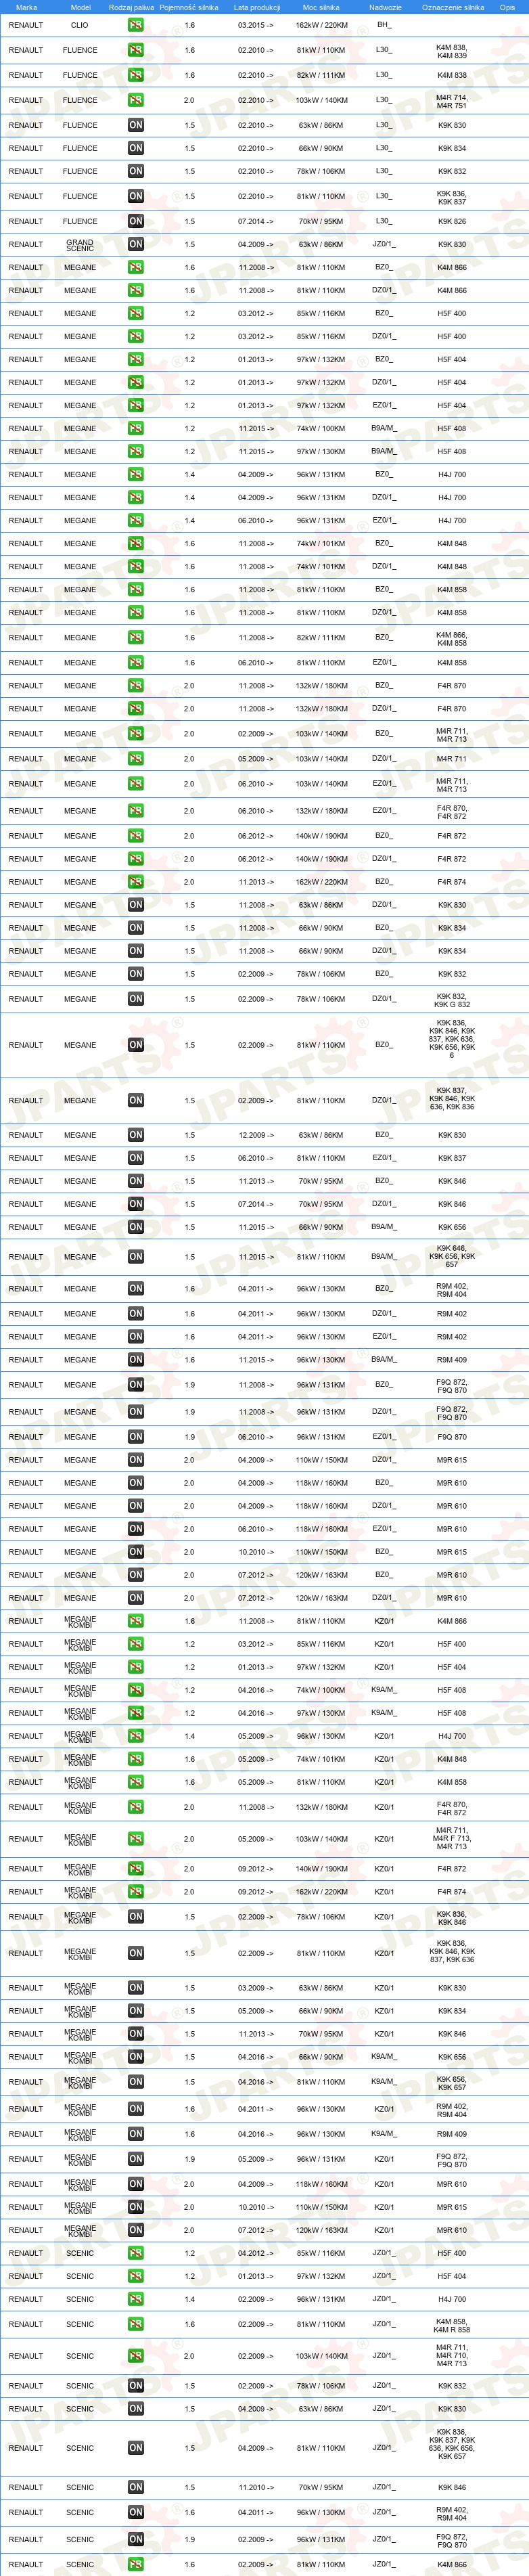This screenshot has width=529, height=2576.
Task: Click petrol icon in Megane Kombi F4R 874 row
Action: [135, 1892]
